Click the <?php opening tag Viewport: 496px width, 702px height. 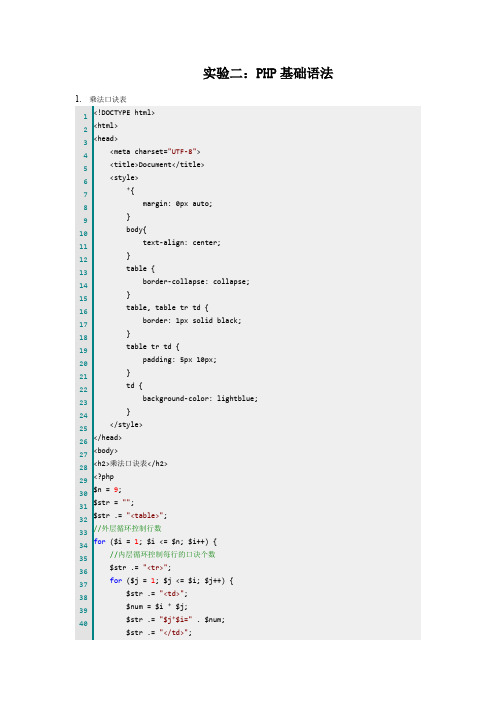pos(104,476)
